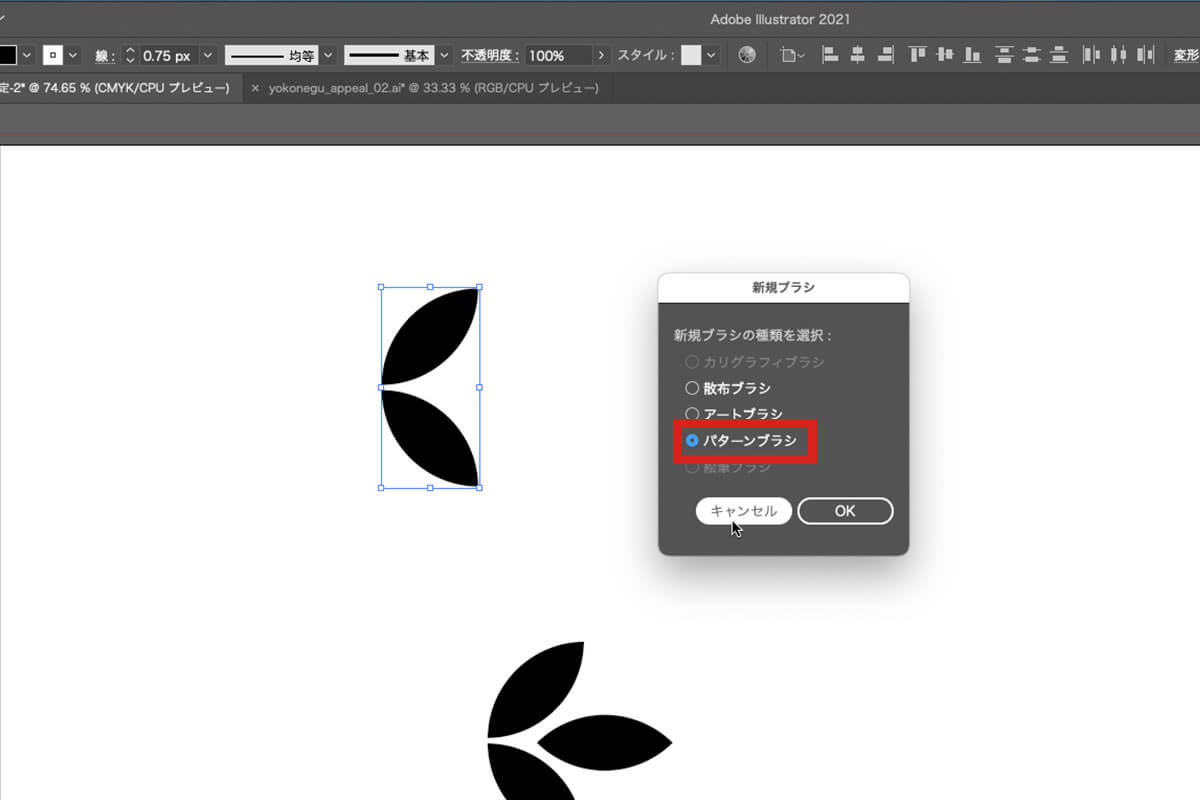Confirm the new brush with OK
The image size is (1200, 800).
point(845,511)
